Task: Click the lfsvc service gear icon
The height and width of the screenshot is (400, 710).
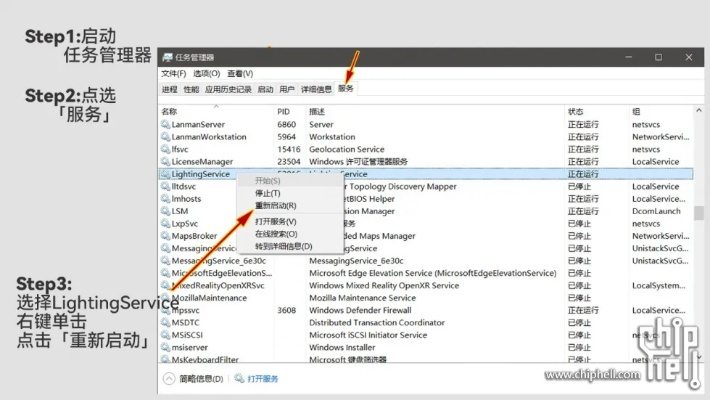Action: tap(166, 149)
